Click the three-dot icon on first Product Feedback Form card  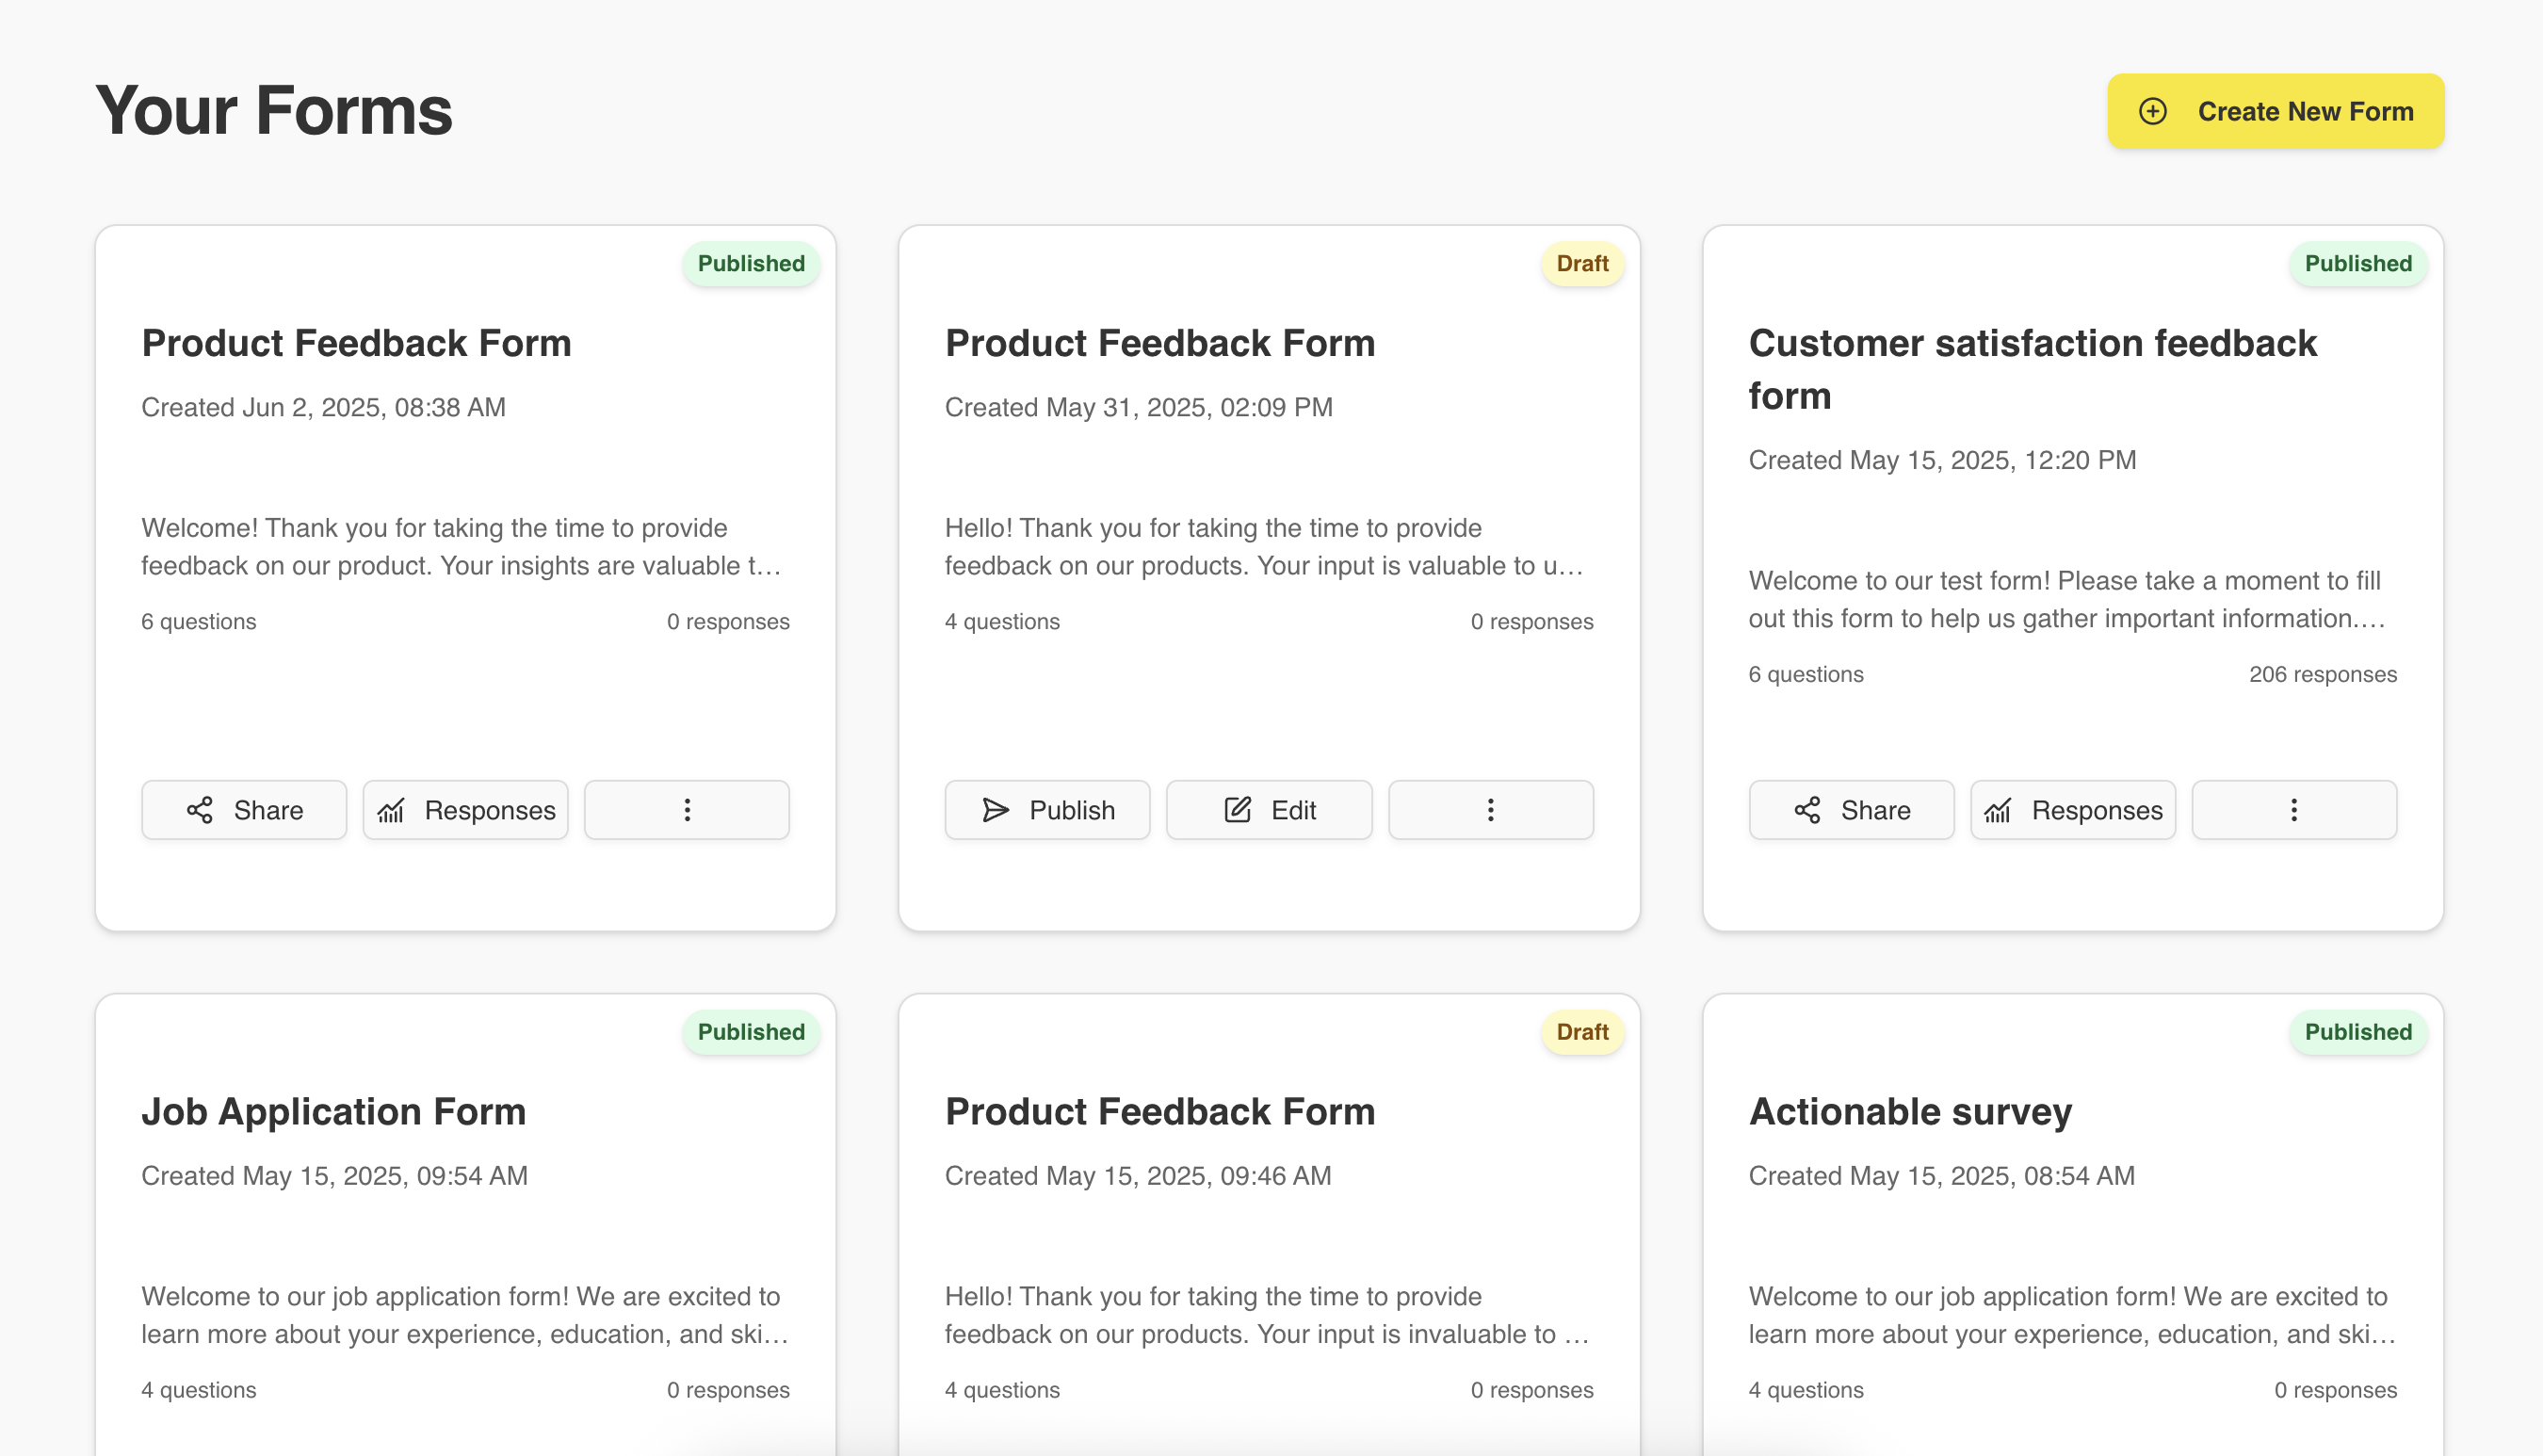pos(687,810)
